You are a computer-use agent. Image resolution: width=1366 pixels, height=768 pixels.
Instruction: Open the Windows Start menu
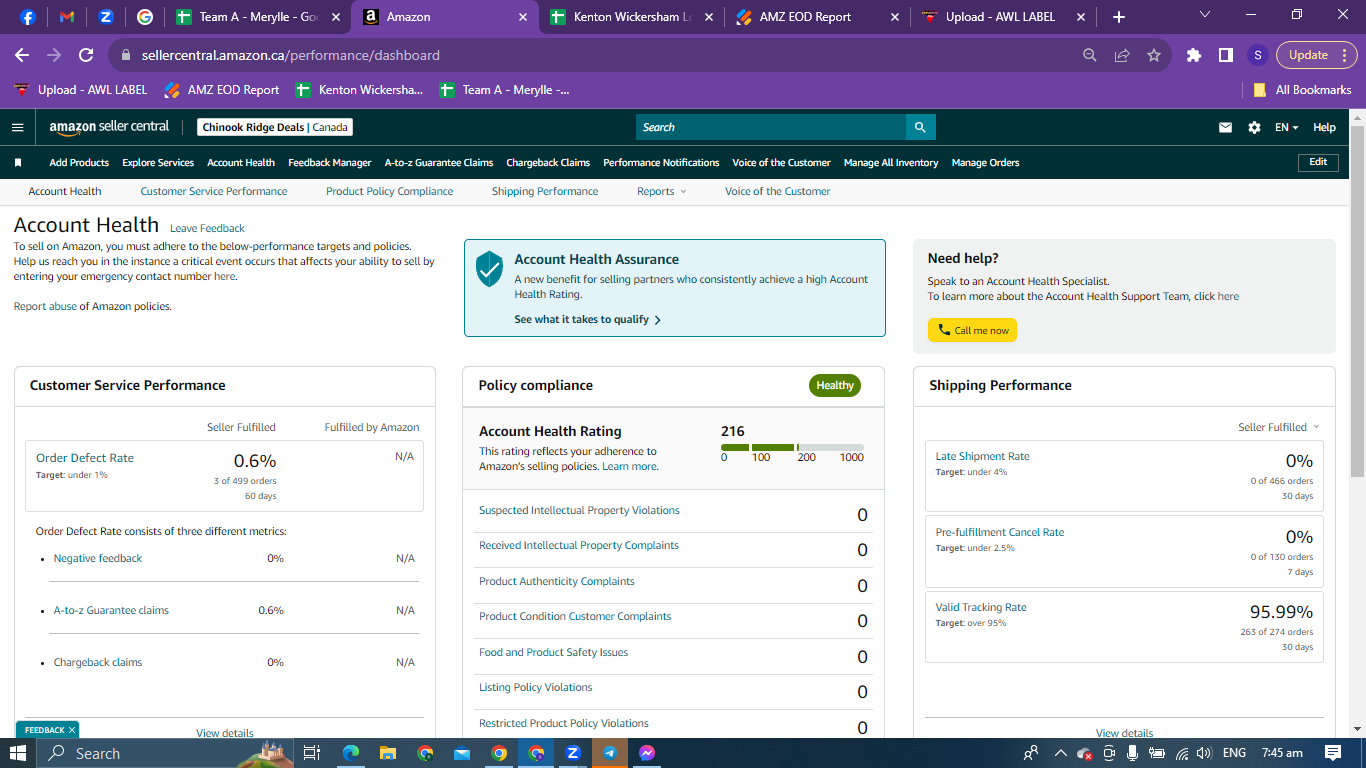(18, 753)
